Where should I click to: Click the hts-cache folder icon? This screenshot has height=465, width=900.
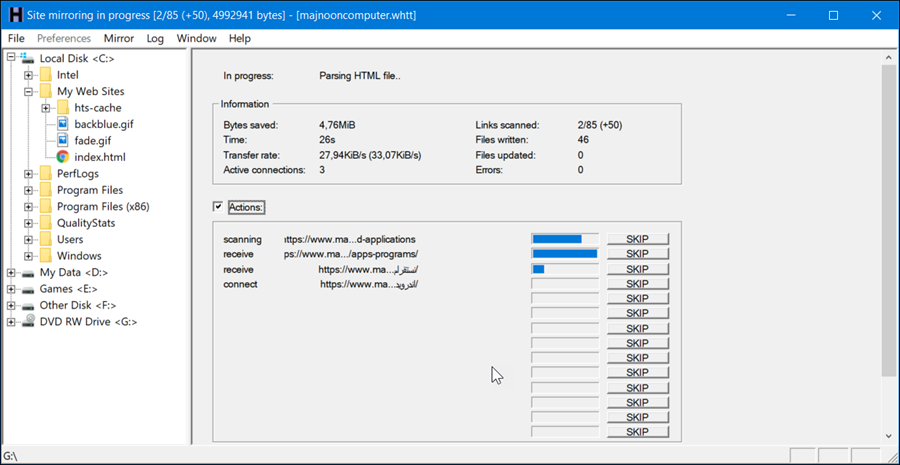click(x=63, y=107)
